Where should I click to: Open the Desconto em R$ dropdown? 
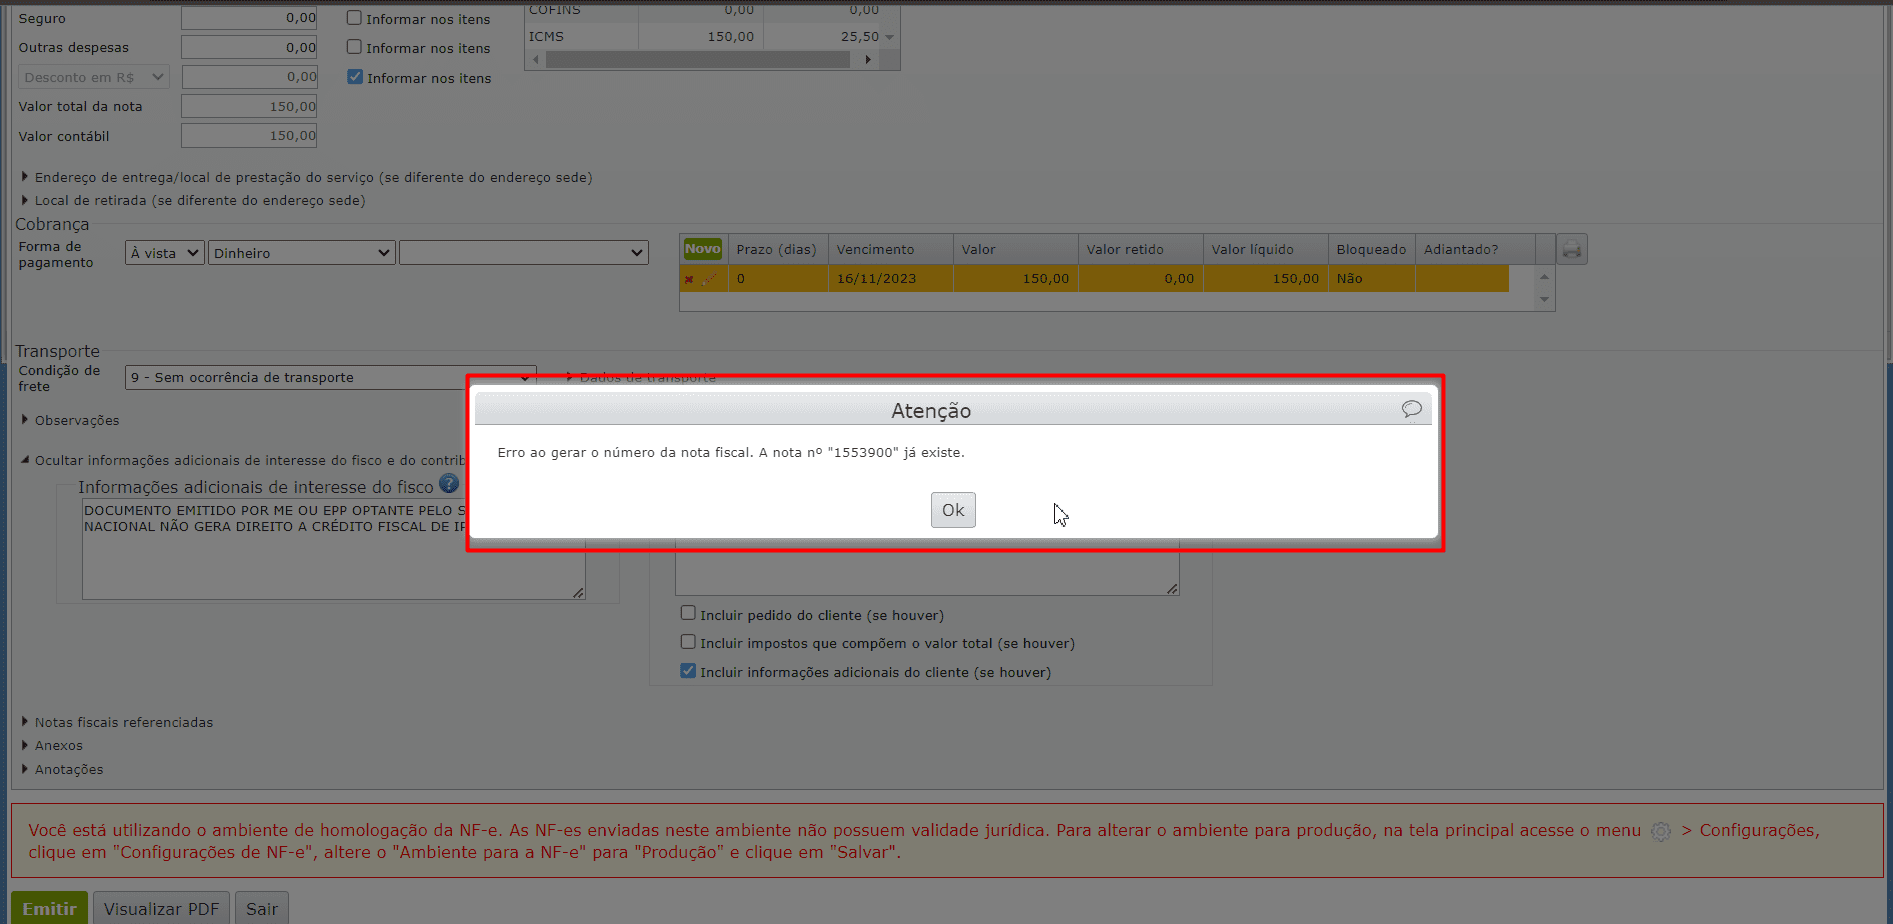(x=94, y=77)
